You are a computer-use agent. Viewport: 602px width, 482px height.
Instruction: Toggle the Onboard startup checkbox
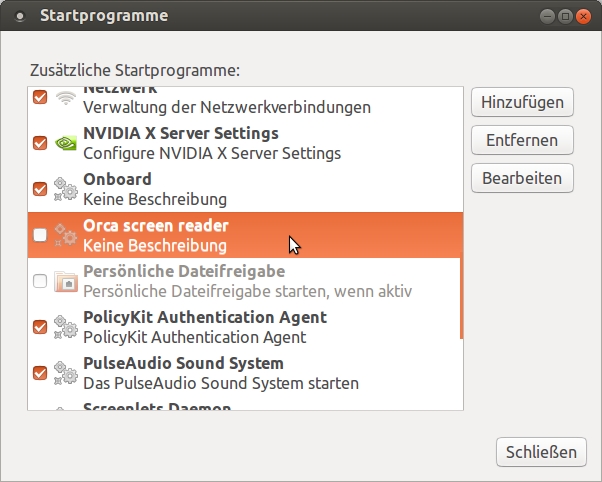pos(40,189)
